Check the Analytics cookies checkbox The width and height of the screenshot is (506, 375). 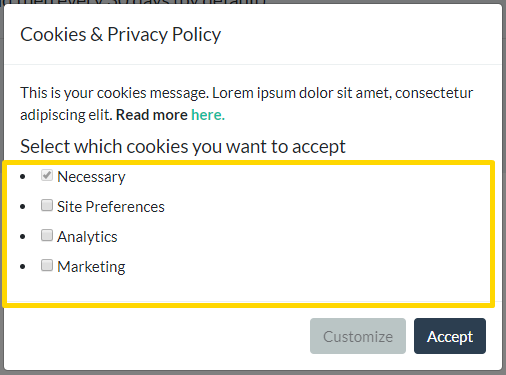pyautogui.click(x=47, y=235)
